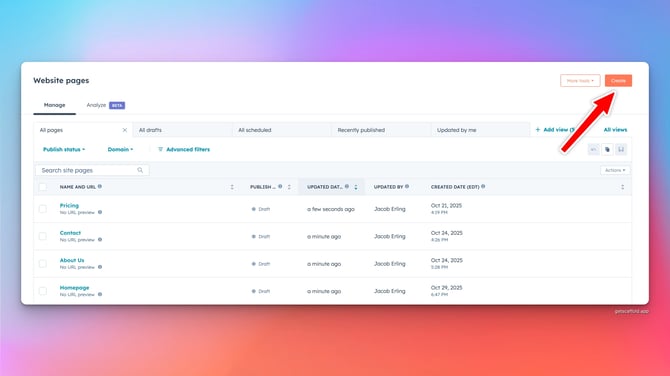The height and width of the screenshot is (376, 670).
Task: Expand the Publish status filter
Action: (64, 149)
